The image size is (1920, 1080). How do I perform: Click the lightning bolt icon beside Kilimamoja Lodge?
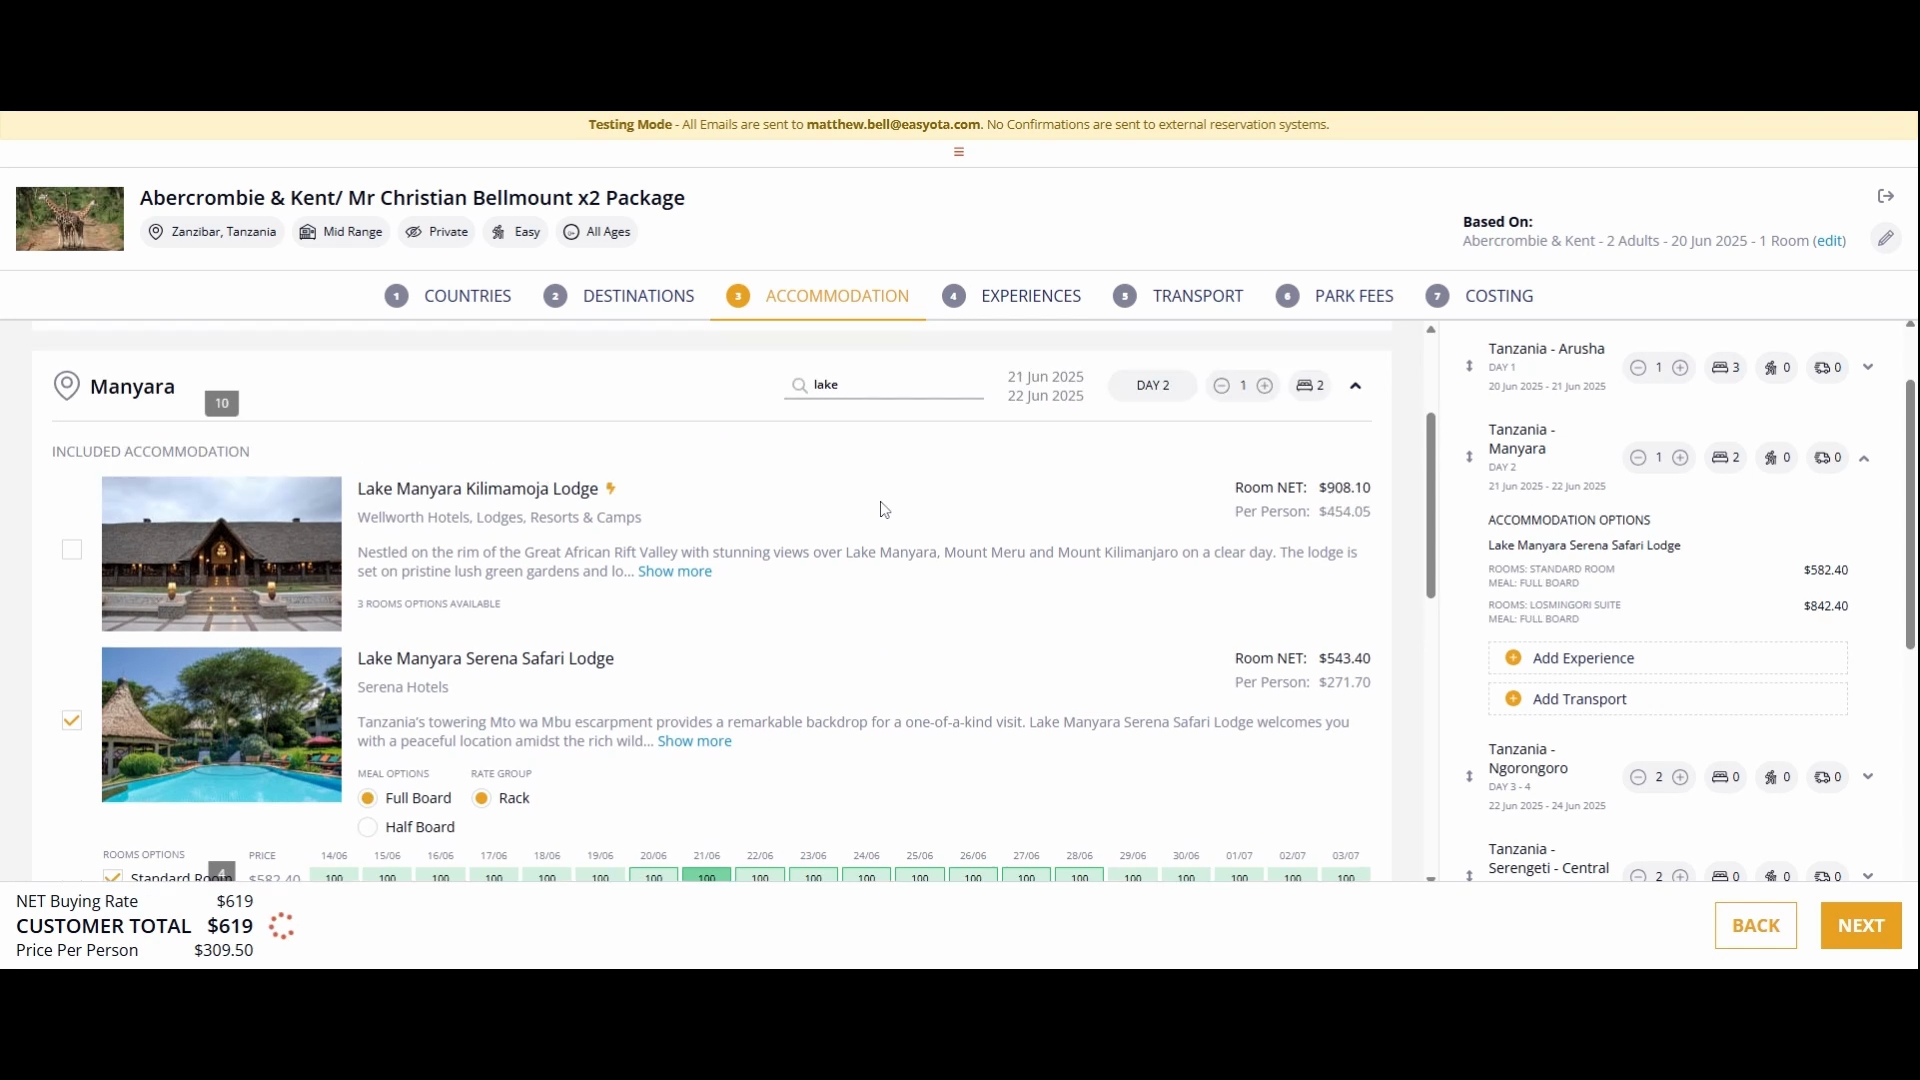tap(611, 489)
